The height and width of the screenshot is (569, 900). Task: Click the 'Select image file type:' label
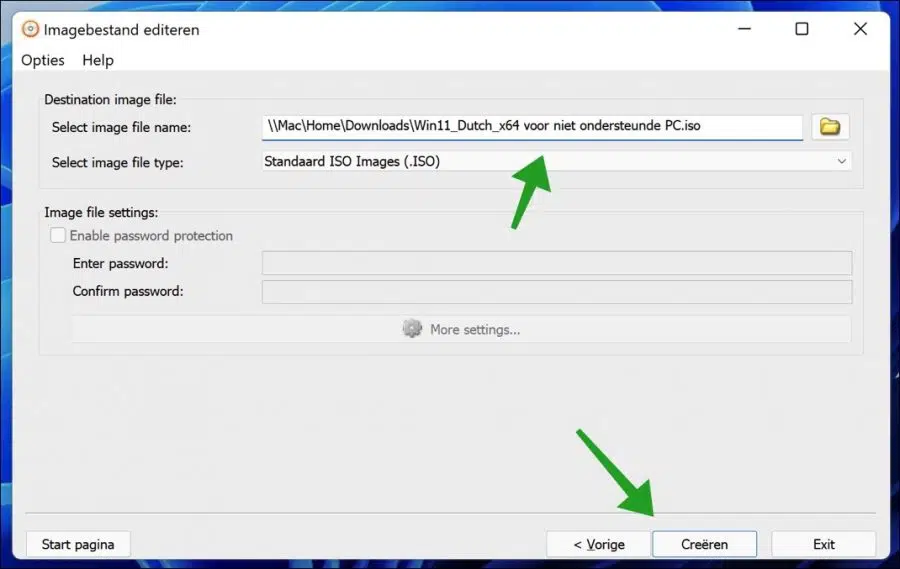[x=118, y=162]
